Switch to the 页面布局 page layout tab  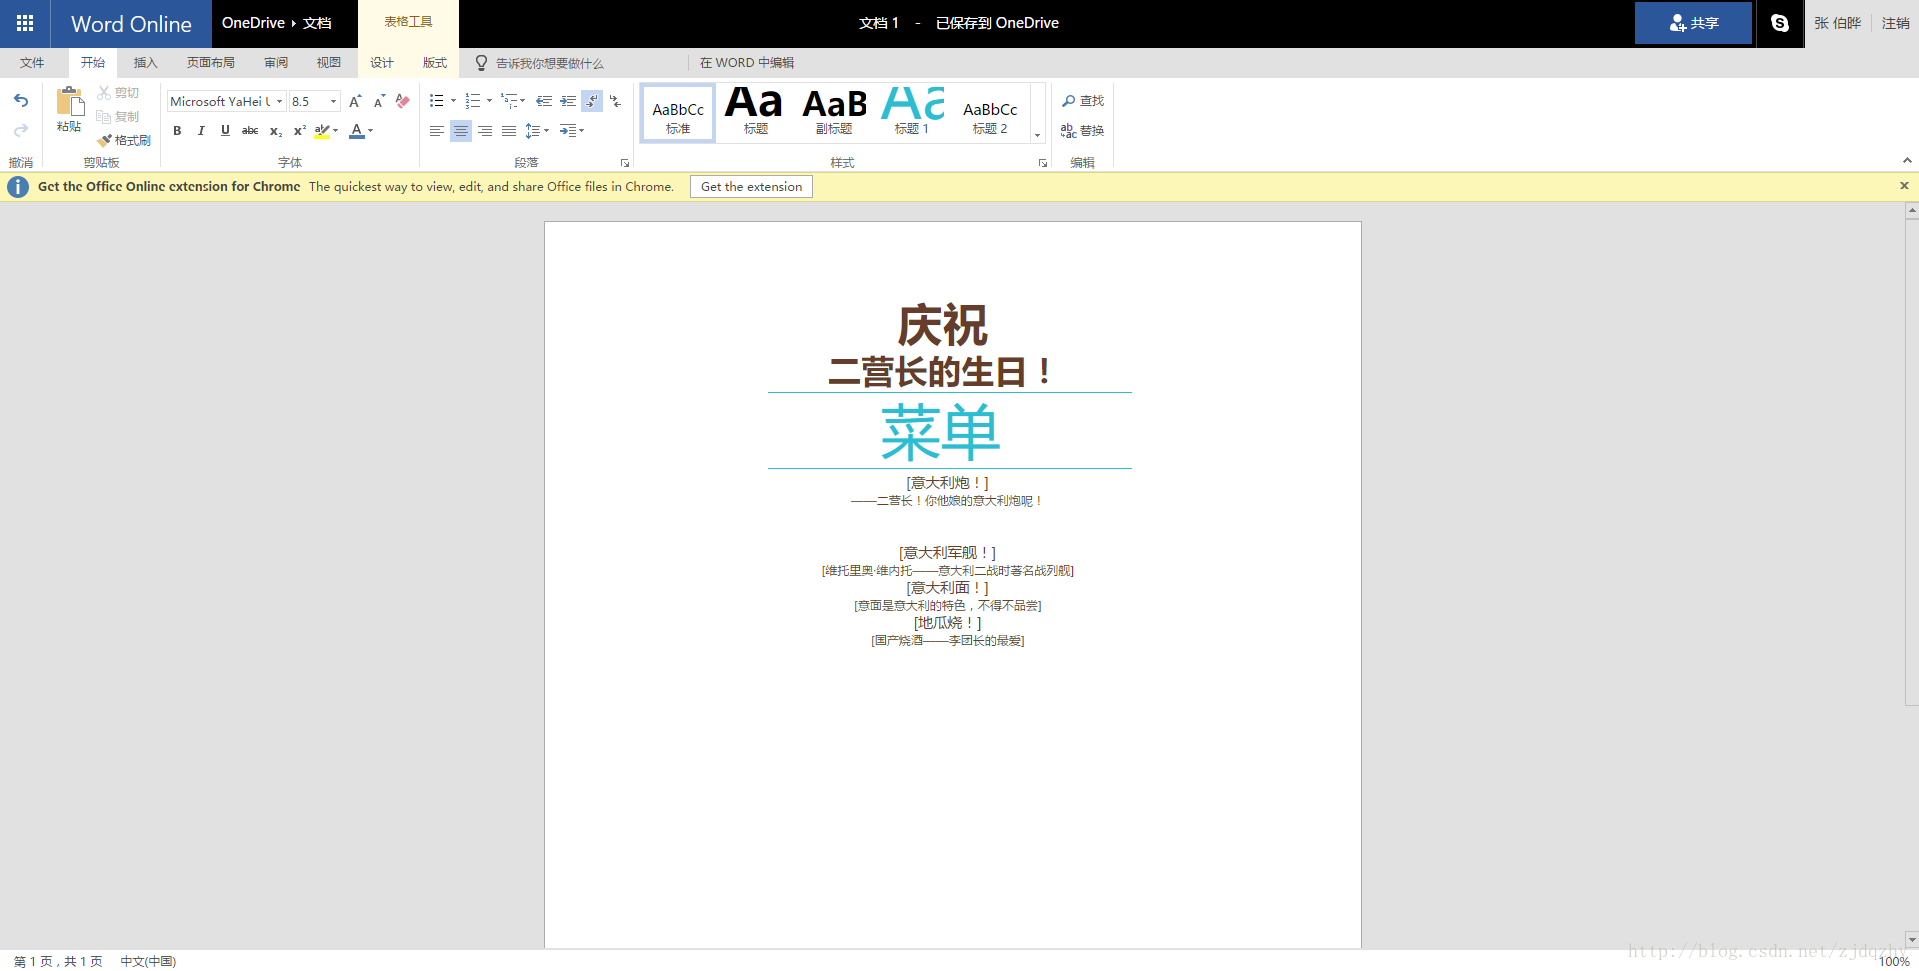tap(211, 63)
